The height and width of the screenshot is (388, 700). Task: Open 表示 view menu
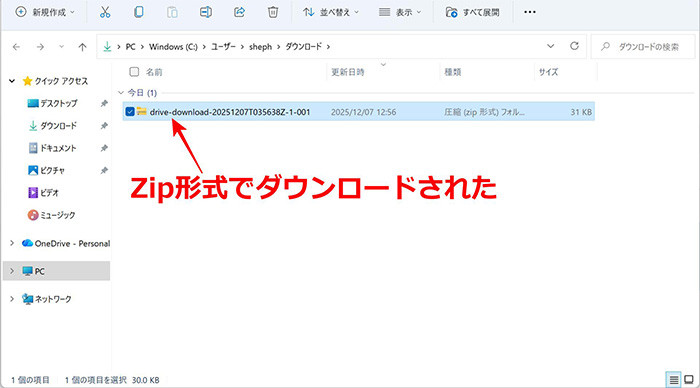tap(400, 12)
